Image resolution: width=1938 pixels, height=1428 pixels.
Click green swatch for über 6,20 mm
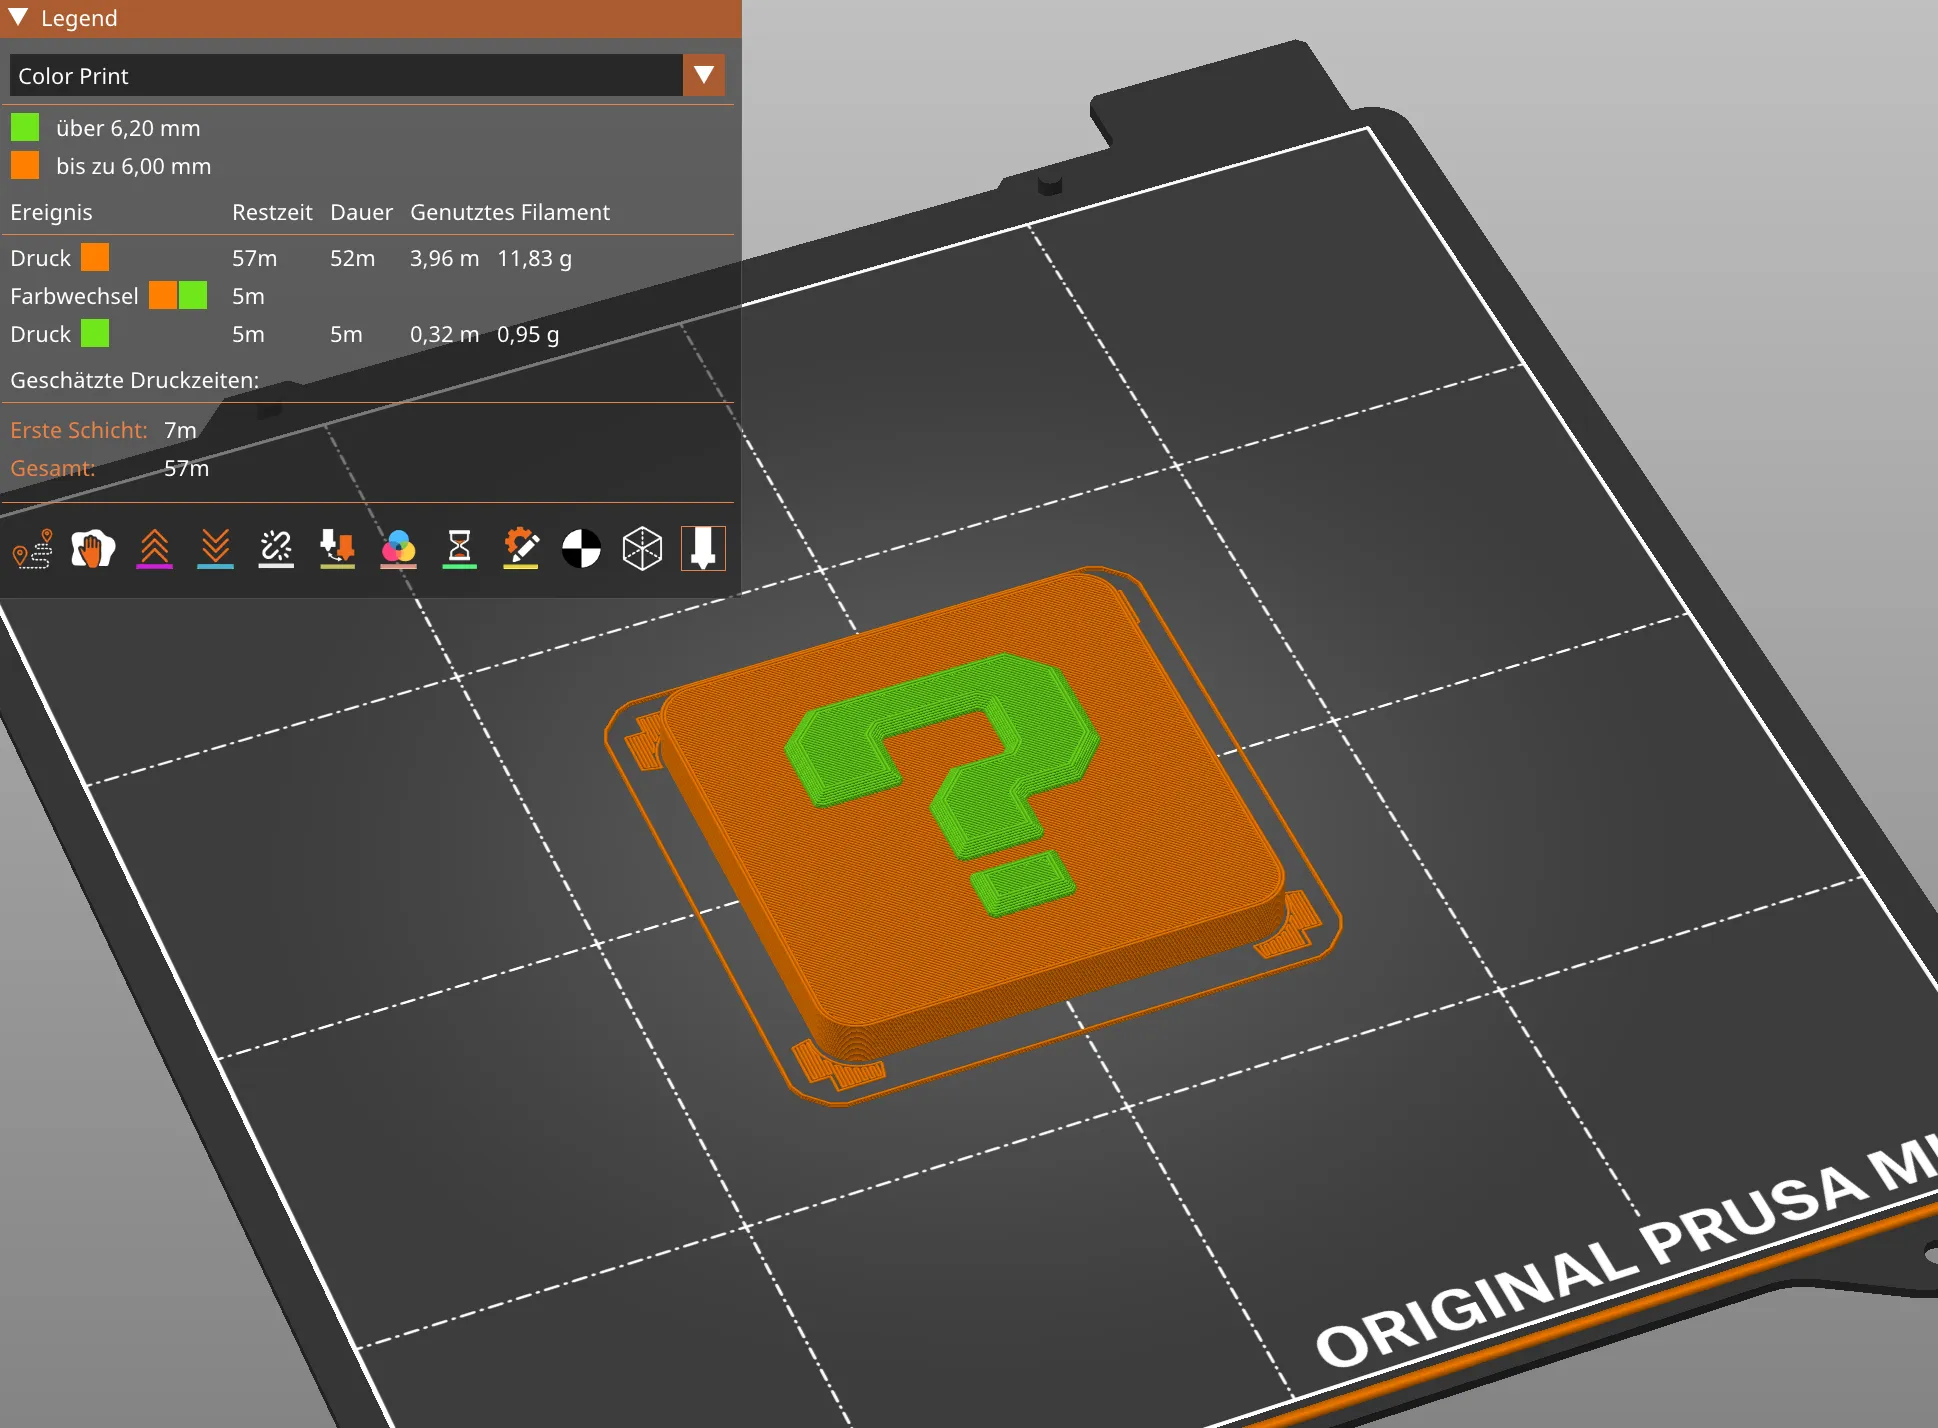tap(25, 128)
